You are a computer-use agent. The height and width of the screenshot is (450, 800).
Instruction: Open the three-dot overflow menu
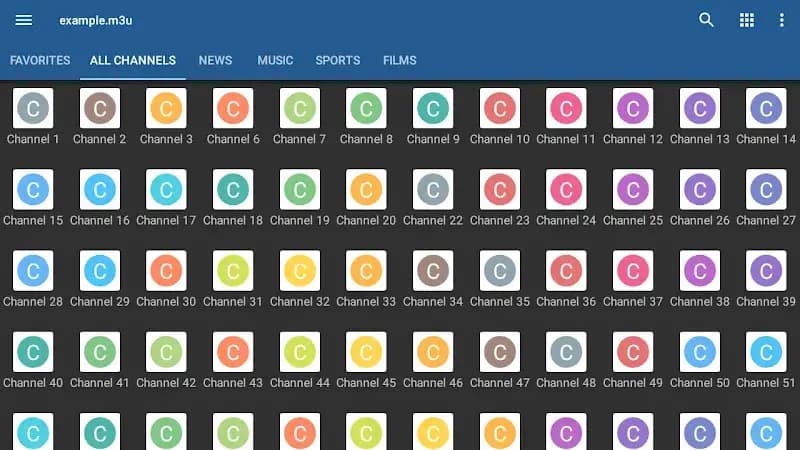(x=782, y=20)
